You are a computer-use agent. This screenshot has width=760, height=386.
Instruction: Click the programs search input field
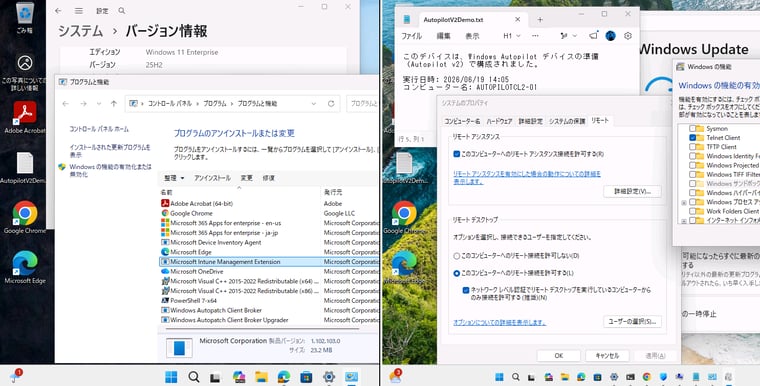pyautogui.click(x=363, y=104)
